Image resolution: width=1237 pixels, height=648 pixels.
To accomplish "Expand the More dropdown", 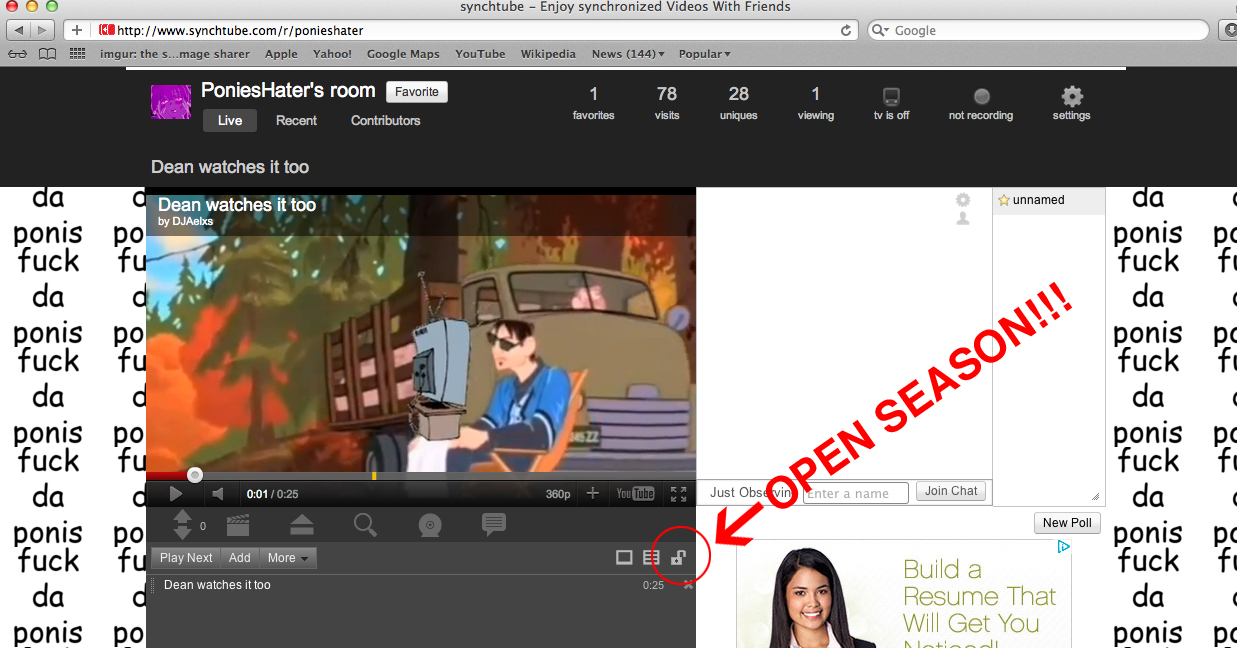I will click(x=289, y=558).
